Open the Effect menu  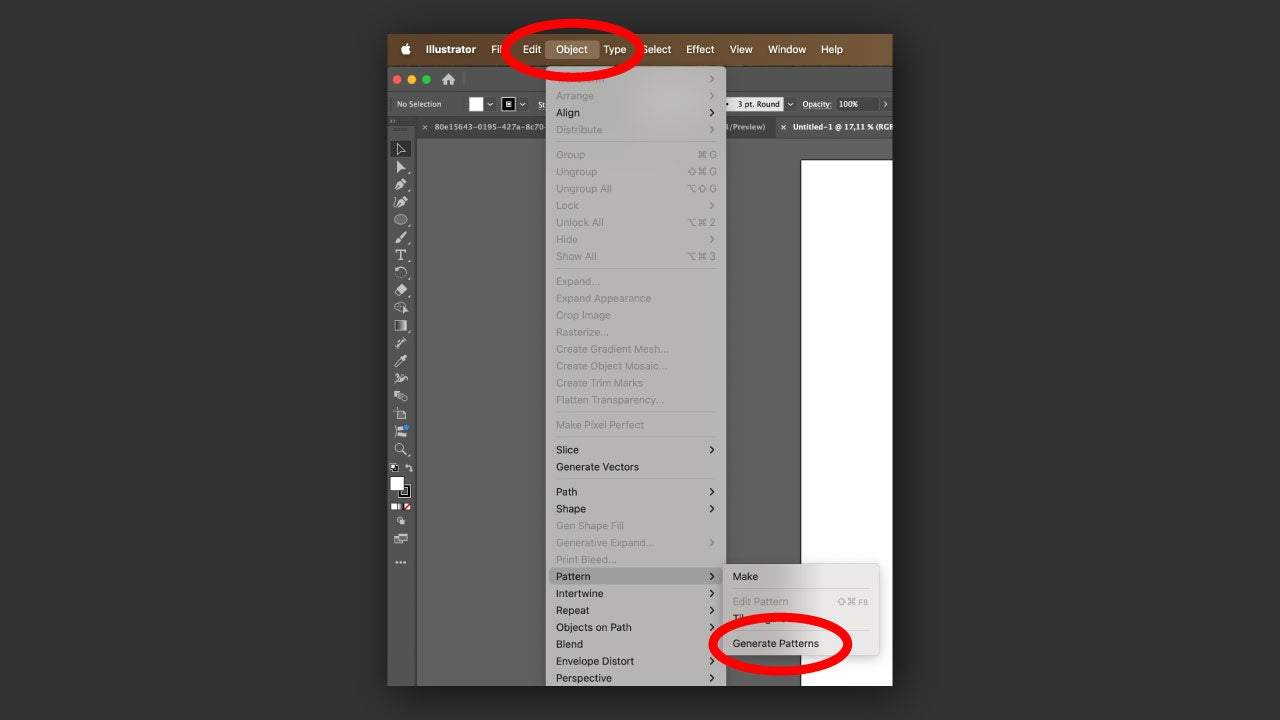[700, 49]
